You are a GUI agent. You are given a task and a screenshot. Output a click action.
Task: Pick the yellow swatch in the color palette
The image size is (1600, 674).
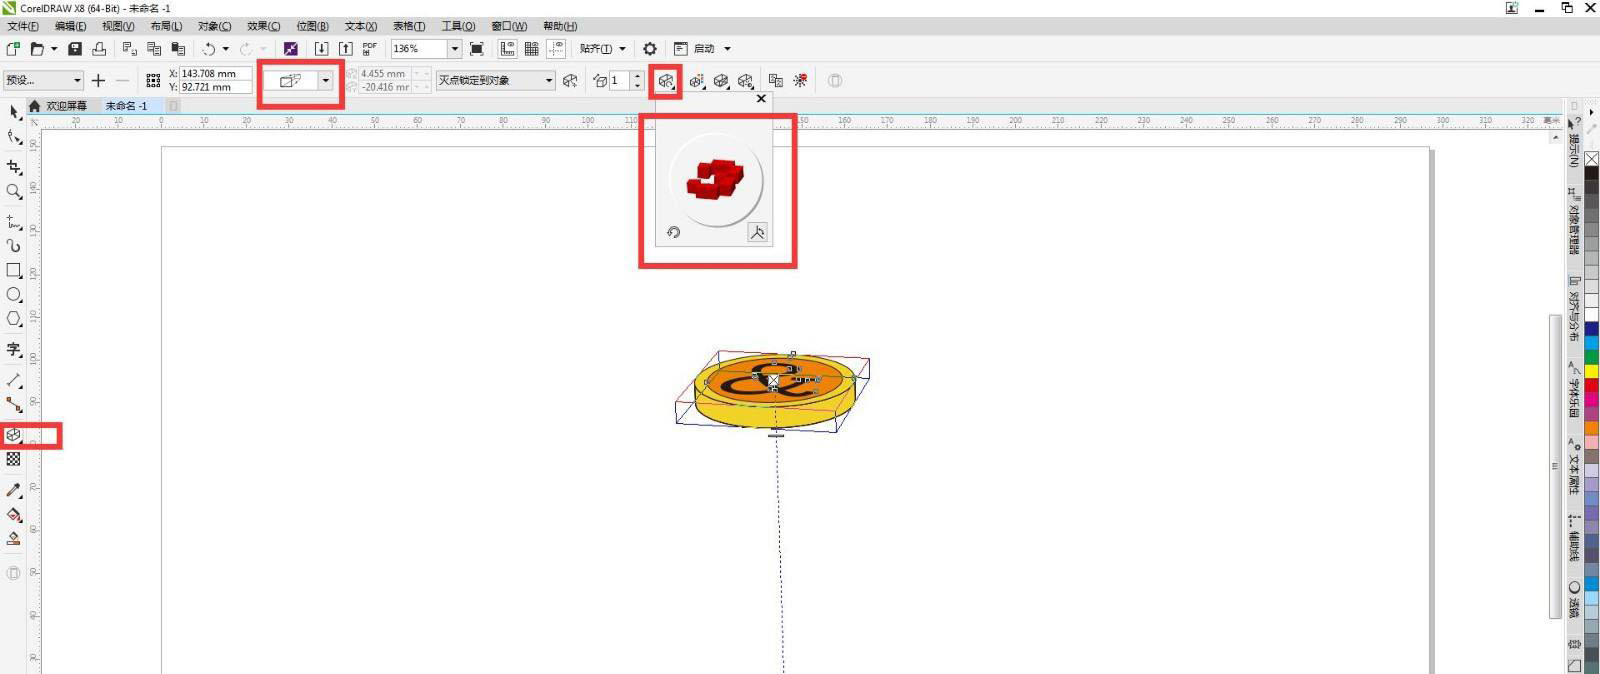click(1590, 371)
